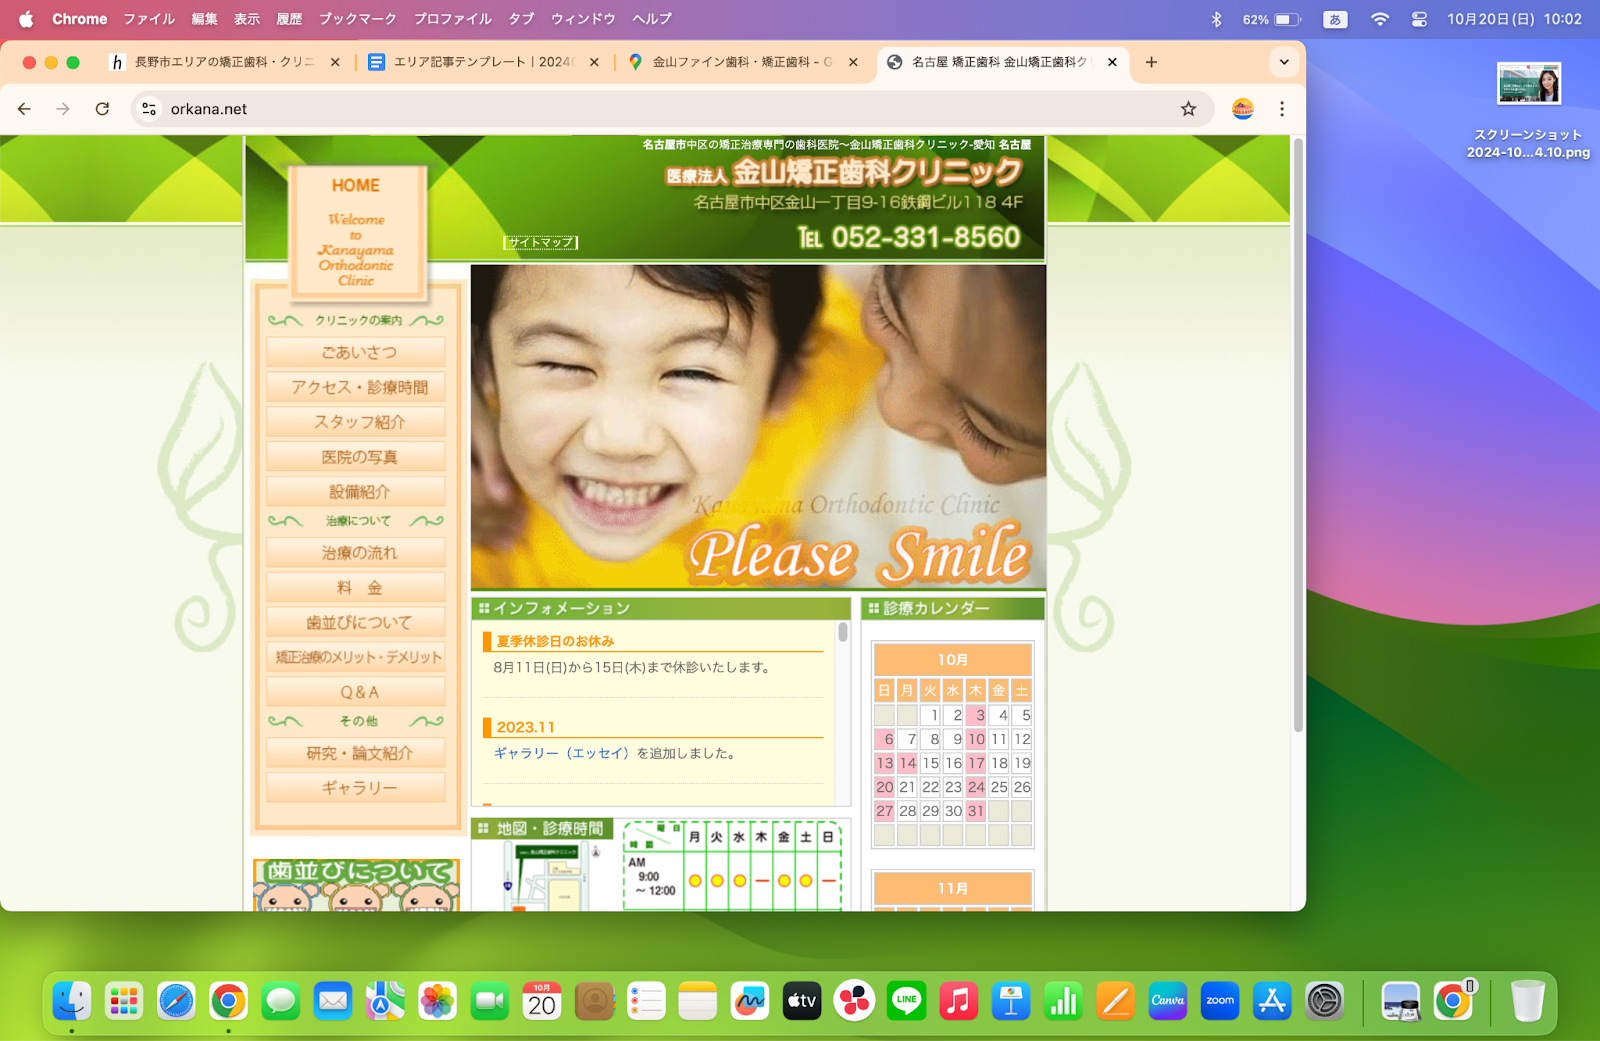The image size is (1600, 1041).
Task: Open the スクリーンショット file on desktop
Action: 1528,85
